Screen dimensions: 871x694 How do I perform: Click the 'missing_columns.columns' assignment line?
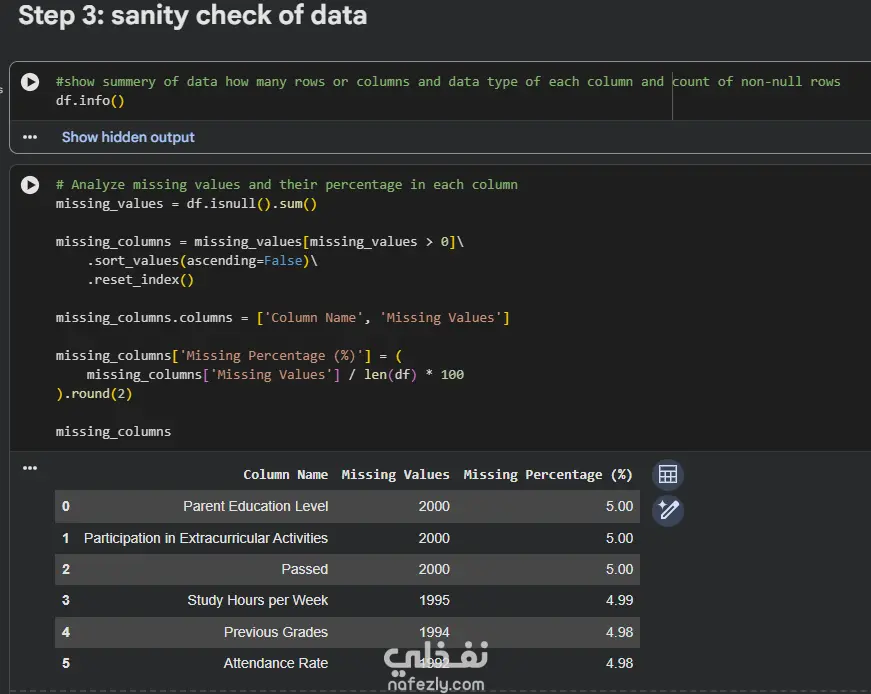[282, 317]
